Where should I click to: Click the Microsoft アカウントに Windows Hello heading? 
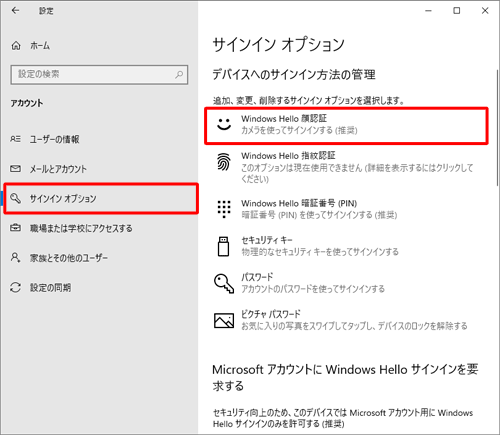coord(345,378)
